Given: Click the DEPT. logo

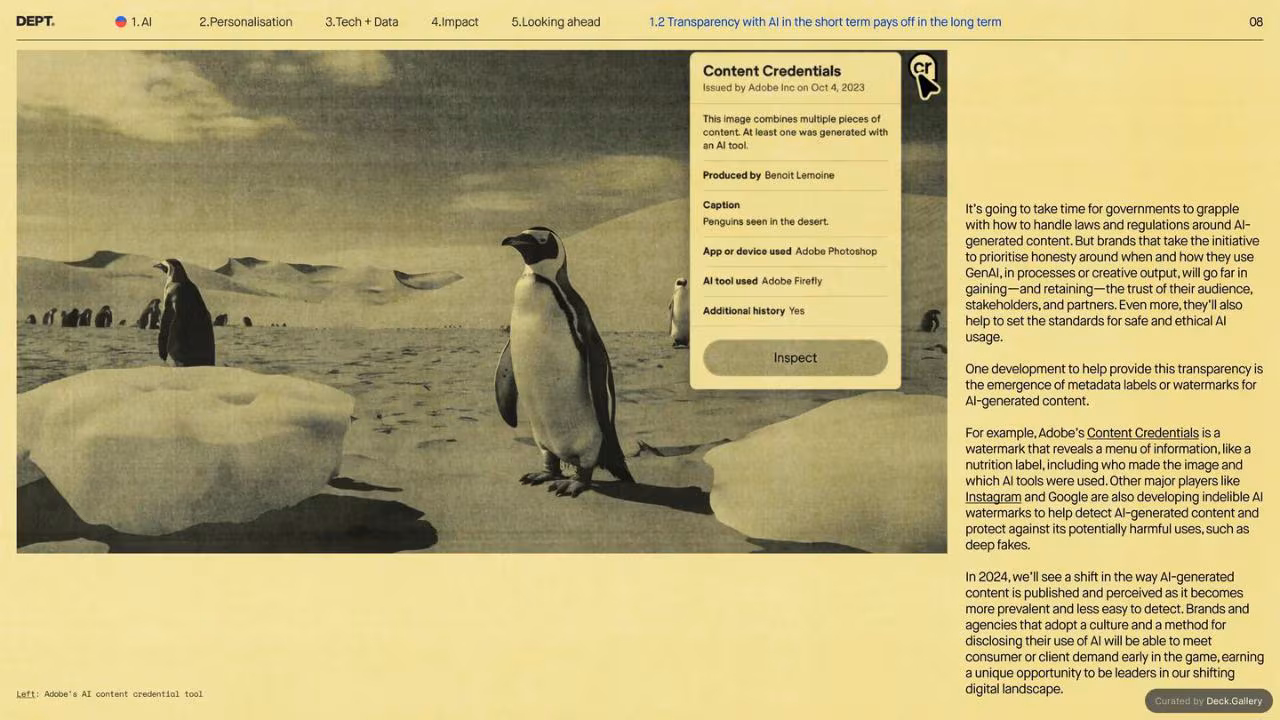Looking at the screenshot, I should point(35,21).
